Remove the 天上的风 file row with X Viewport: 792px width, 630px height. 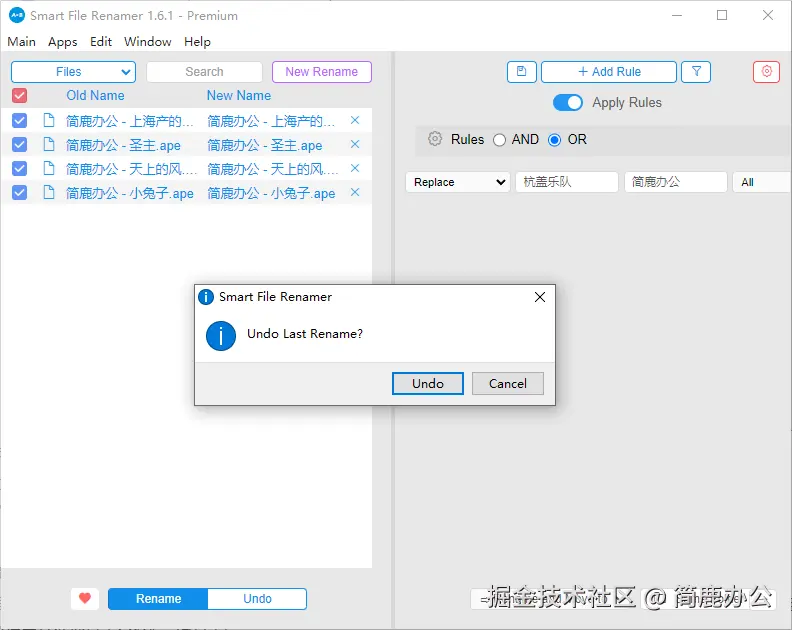pos(355,168)
